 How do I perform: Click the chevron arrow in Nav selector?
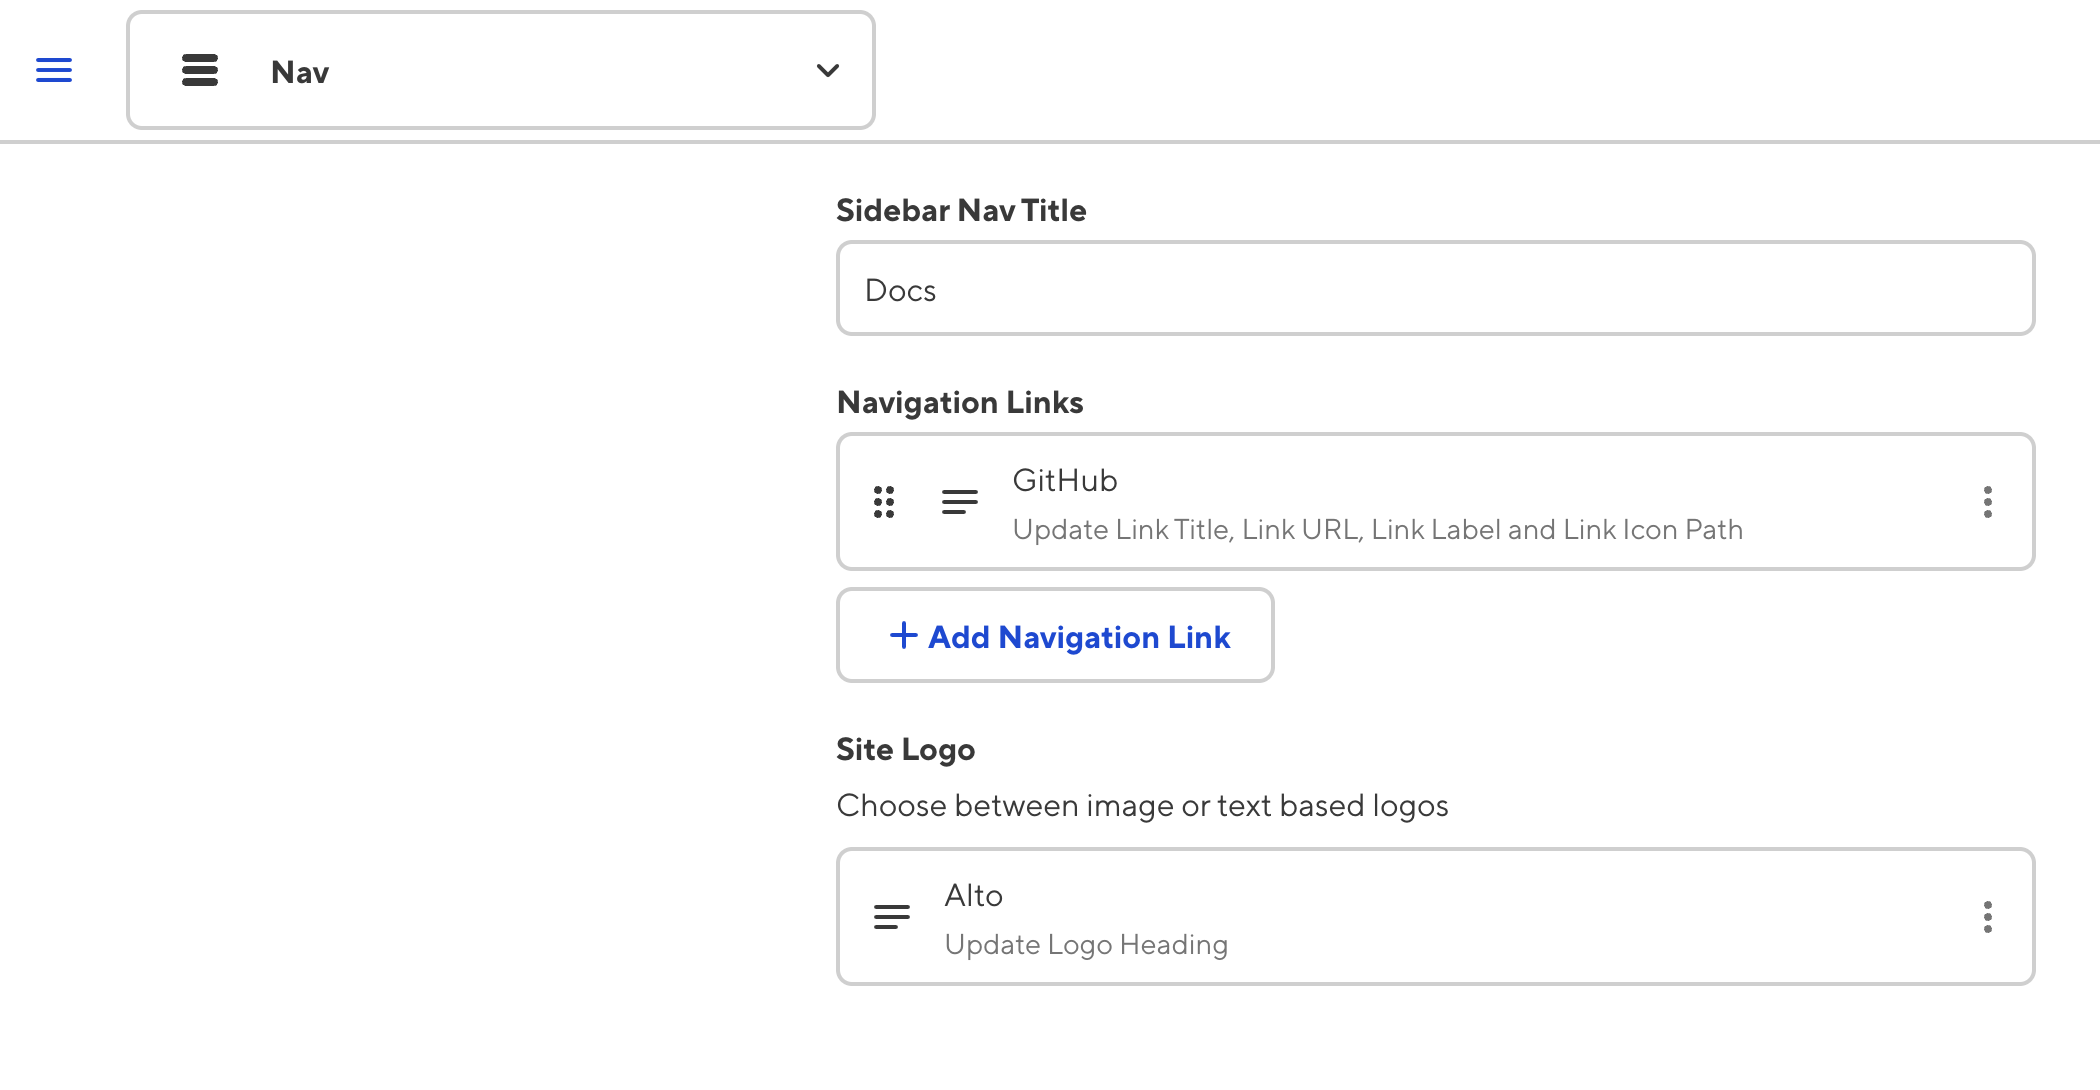pyautogui.click(x=827, y=70)
